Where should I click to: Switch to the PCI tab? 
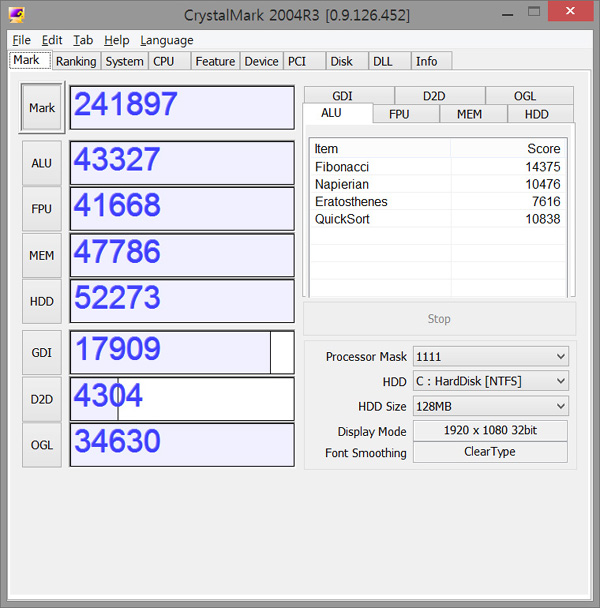[x=304, y=61]
